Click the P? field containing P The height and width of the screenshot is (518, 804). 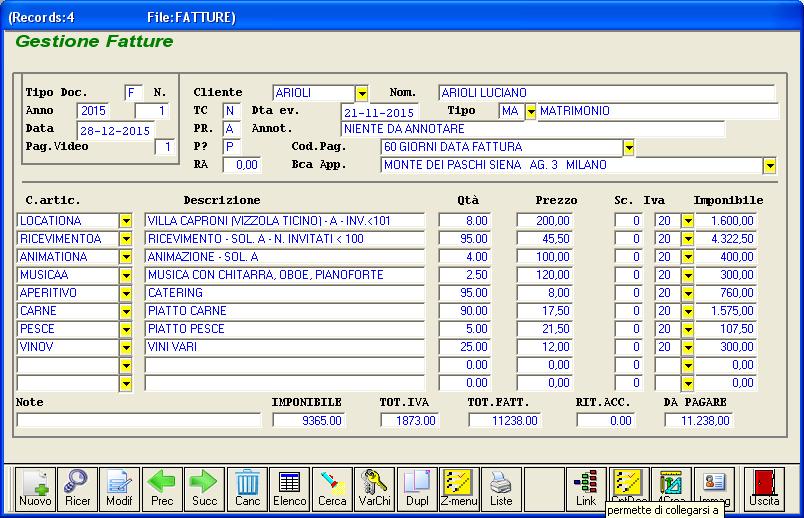coord(232,147)
